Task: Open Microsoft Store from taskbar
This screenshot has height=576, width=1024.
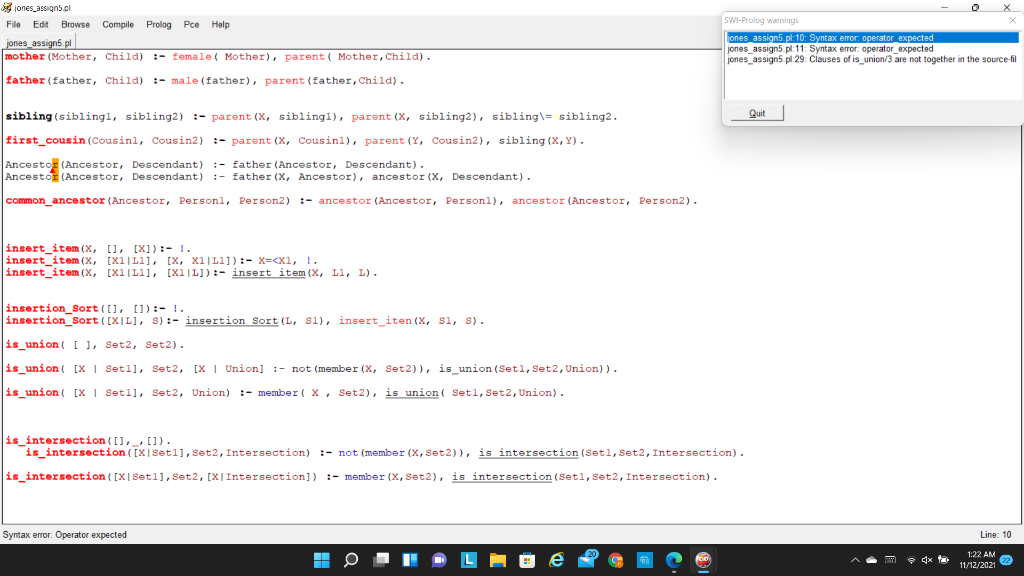Action: (527, 560)
